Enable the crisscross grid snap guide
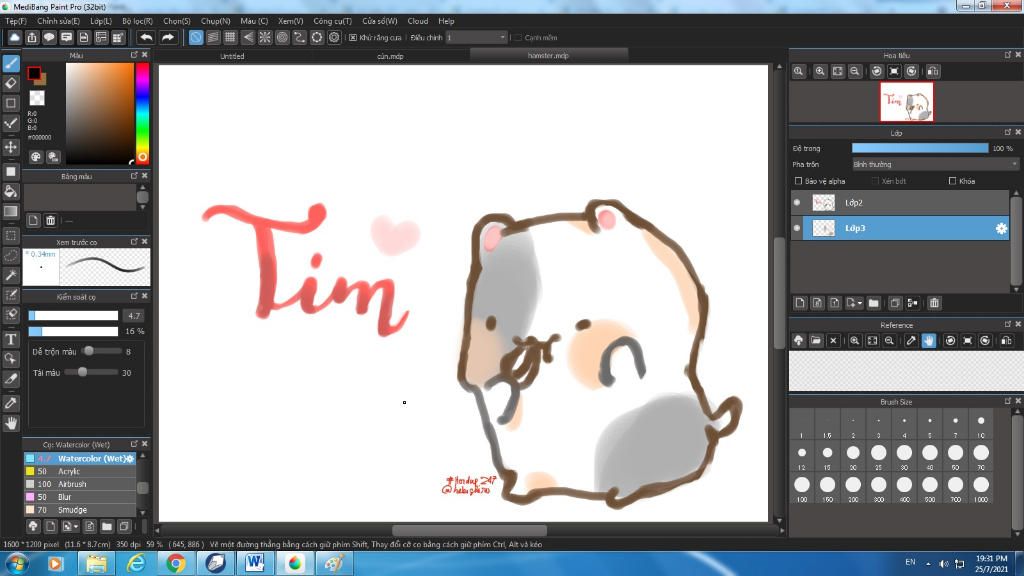The height and width of the screenshot is (576, 1024). pos(230,37)
